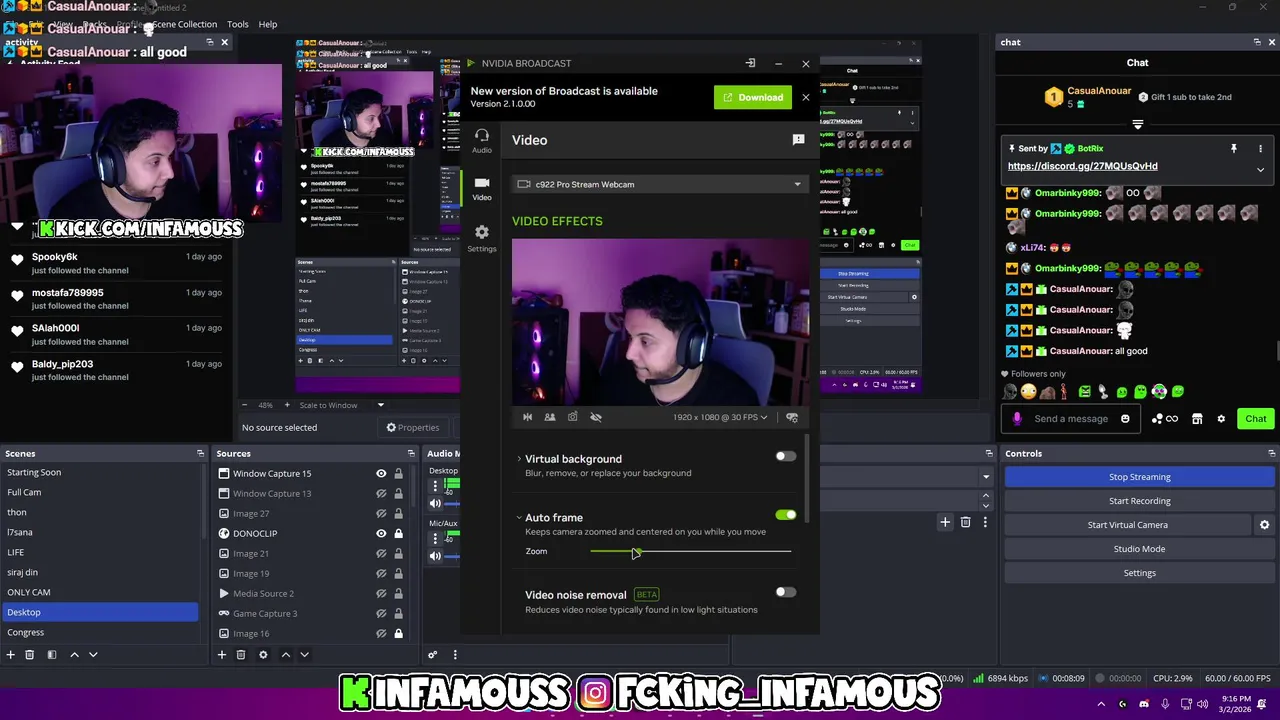Open the Scene Collection menu

[x=184, y=24]
